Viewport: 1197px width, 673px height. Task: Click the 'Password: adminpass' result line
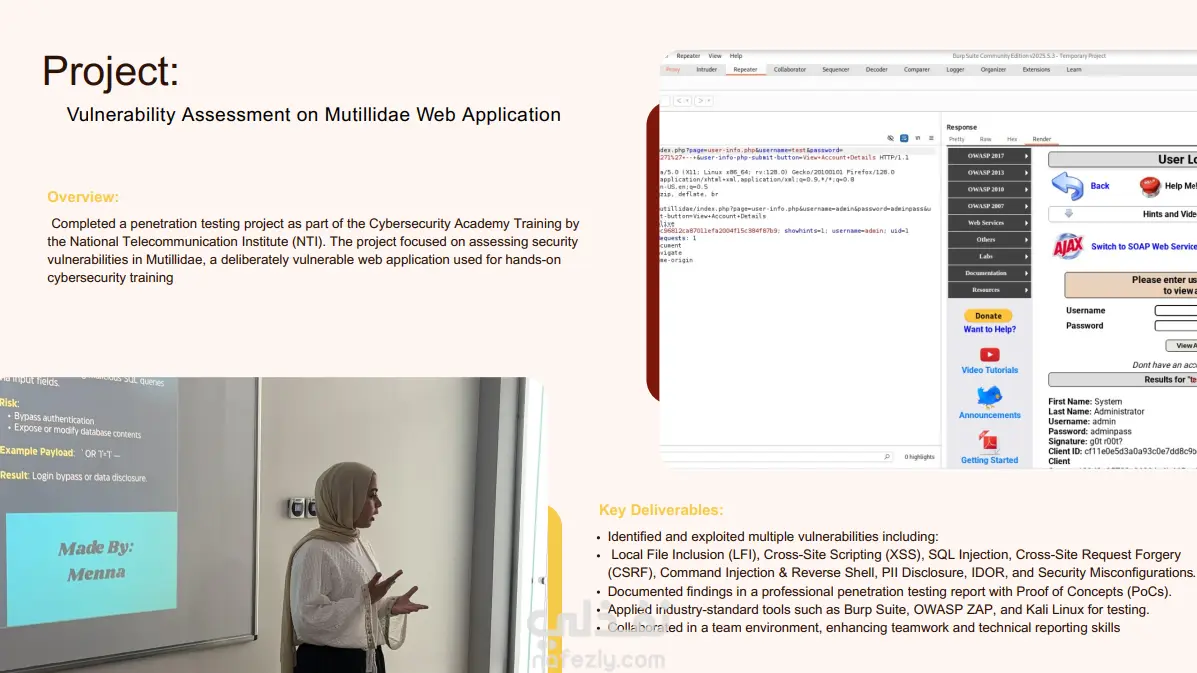click(x=1089, y=431)
